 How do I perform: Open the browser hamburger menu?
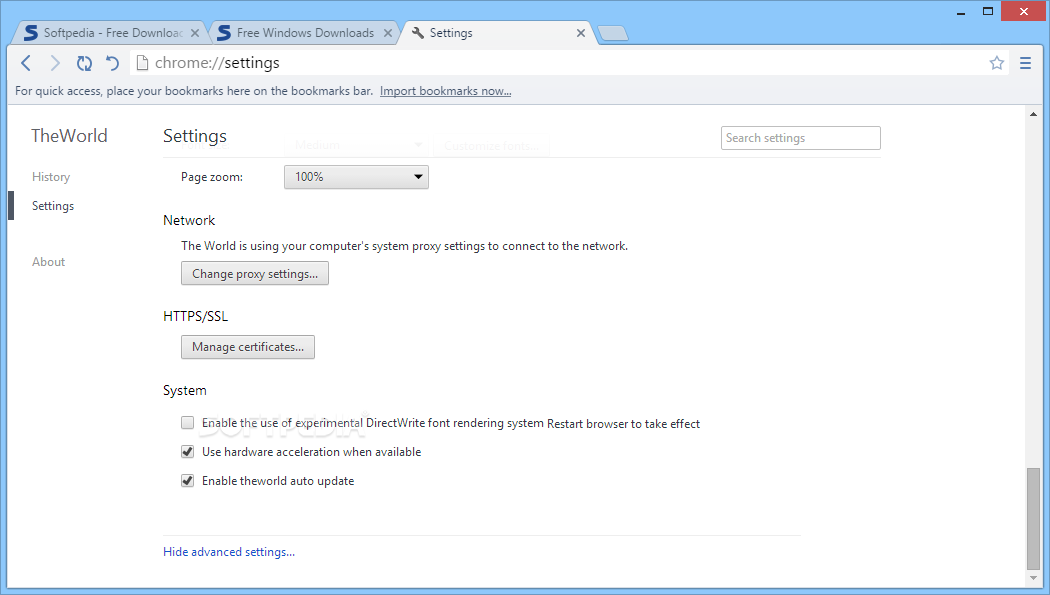coord(1025,63)
